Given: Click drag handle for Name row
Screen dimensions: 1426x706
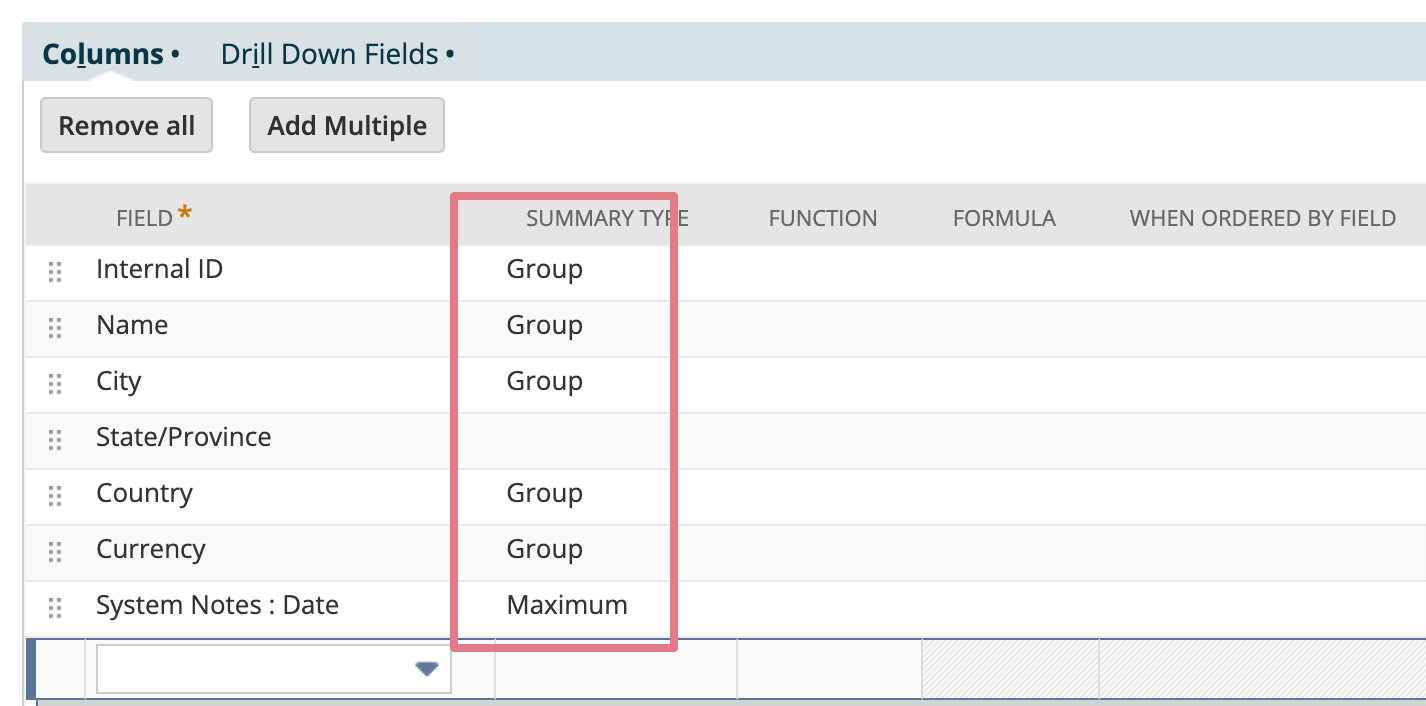Looking at the screenshot, I should point(55,328).
